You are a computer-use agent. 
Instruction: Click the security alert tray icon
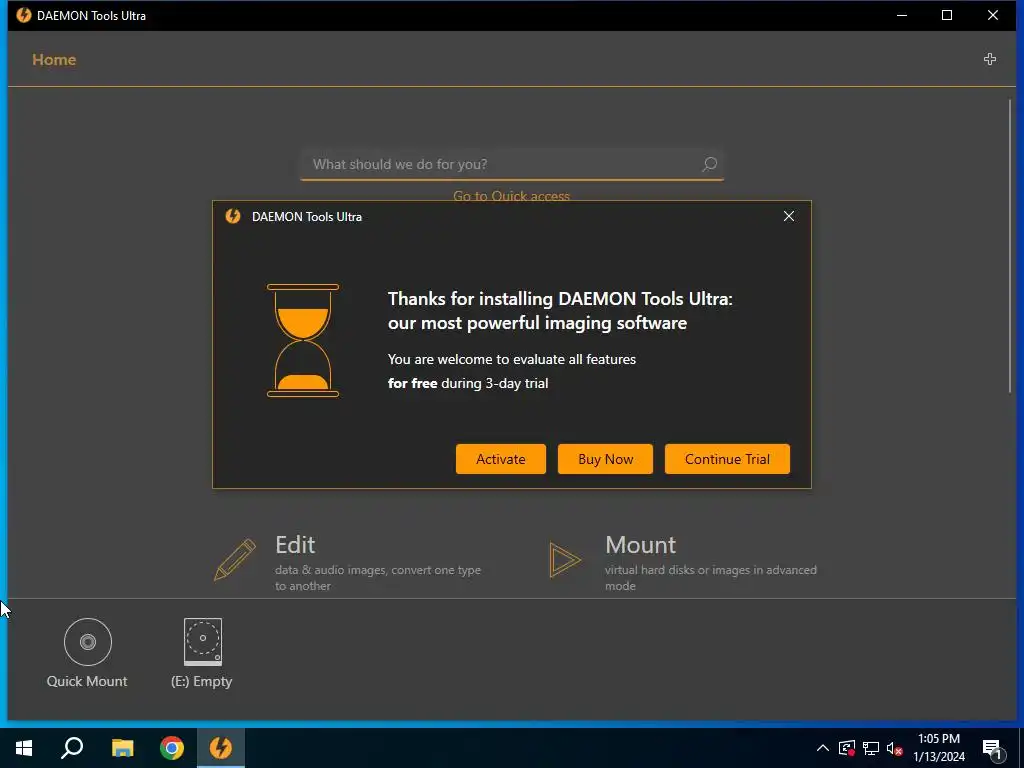click(x=847, y=748)
